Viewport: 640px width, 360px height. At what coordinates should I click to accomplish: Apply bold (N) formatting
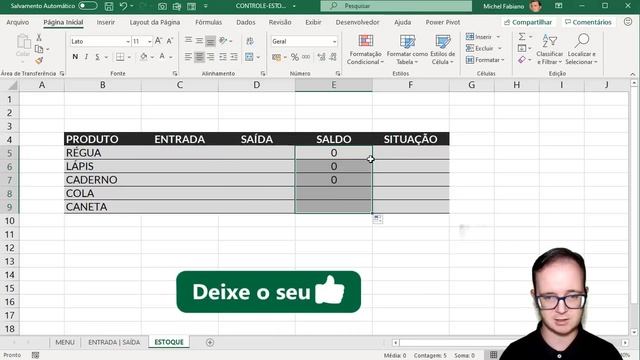tap(75, 57)
